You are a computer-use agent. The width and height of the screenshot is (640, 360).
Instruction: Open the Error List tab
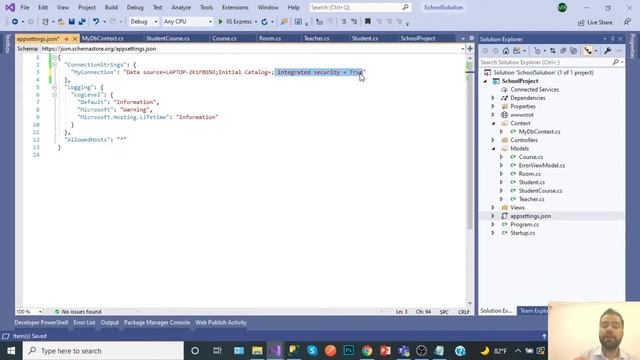(x=84, y=322)
